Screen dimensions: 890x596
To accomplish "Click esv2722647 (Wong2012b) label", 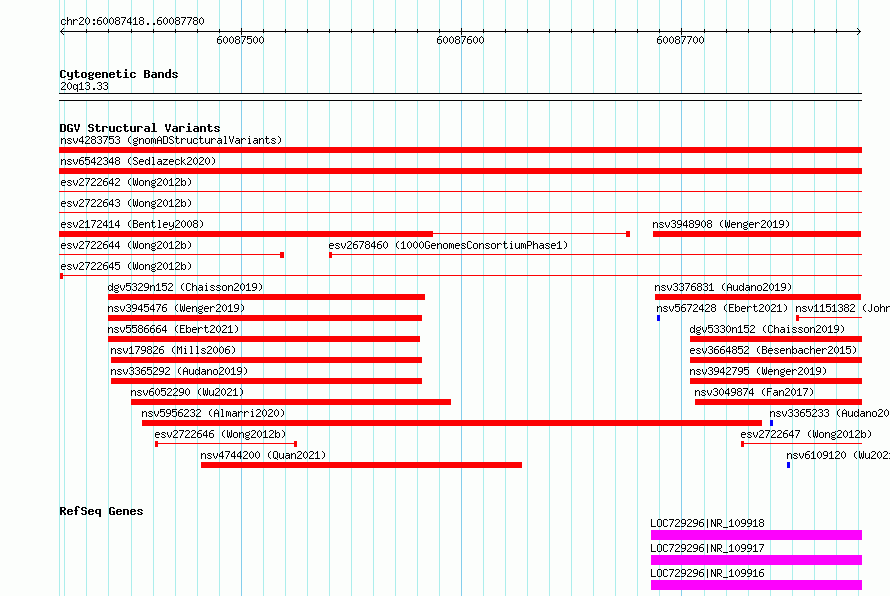I will 806,434.
